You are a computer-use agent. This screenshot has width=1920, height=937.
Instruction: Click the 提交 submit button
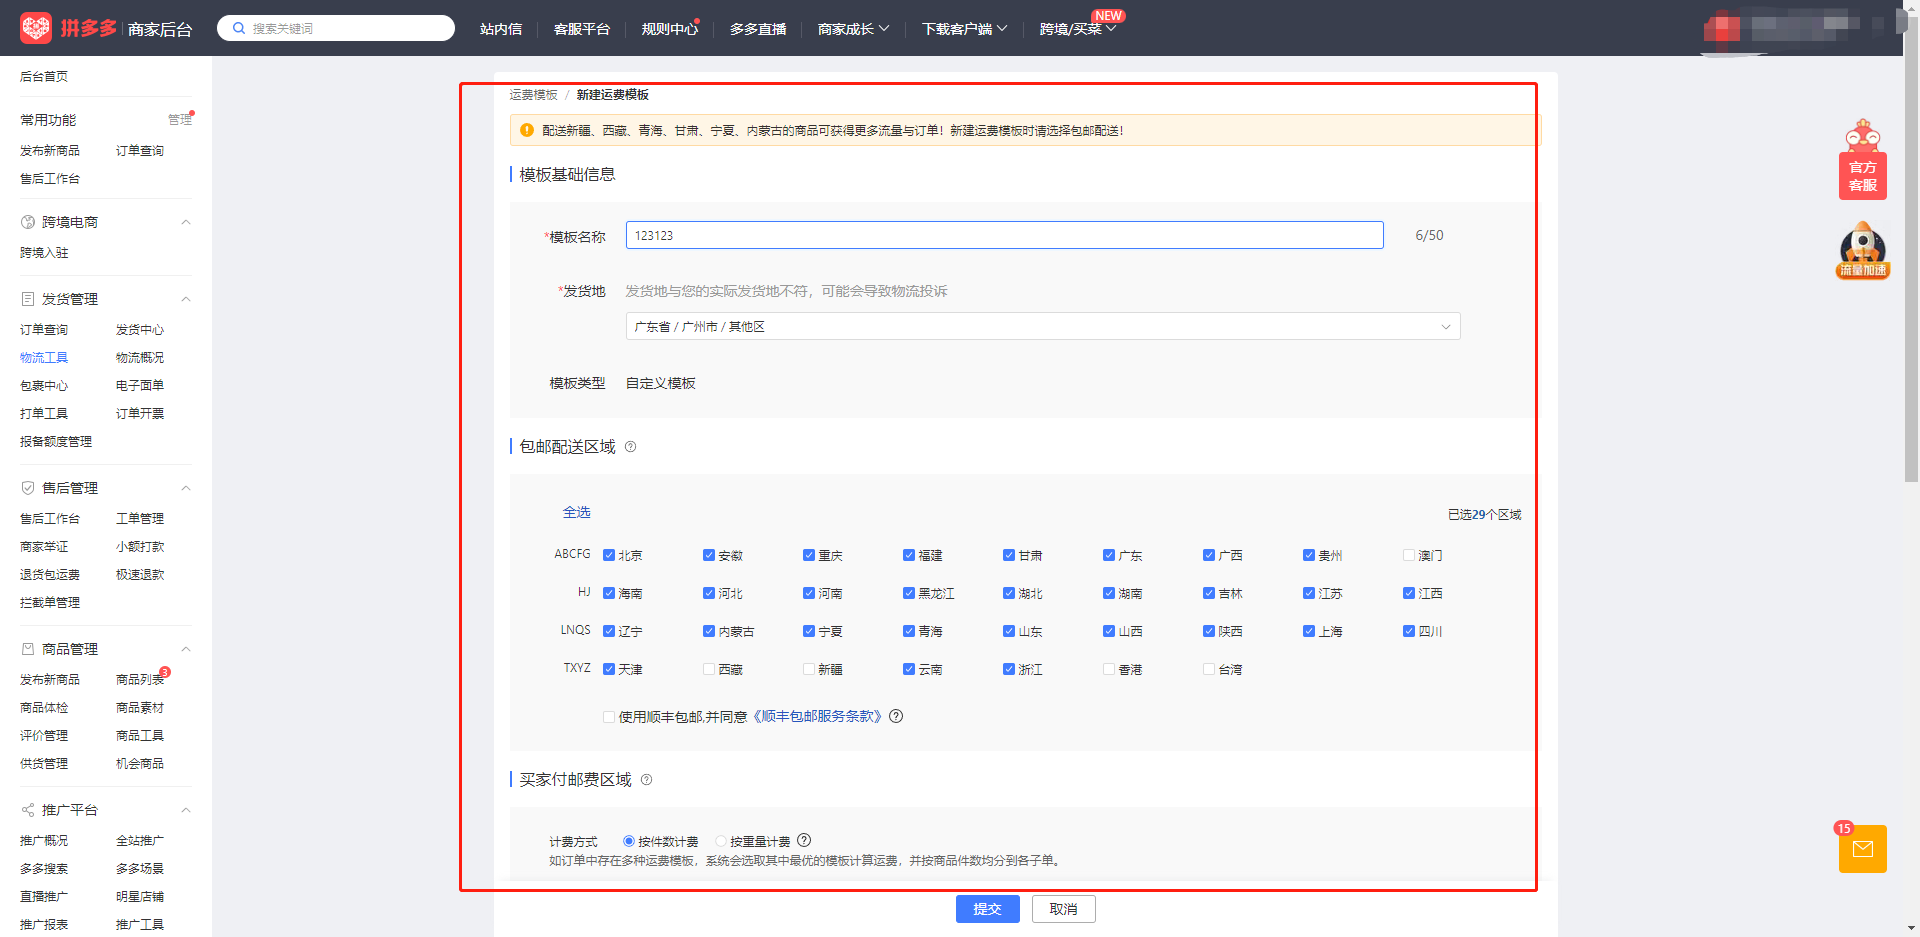[x=987, y=909]
